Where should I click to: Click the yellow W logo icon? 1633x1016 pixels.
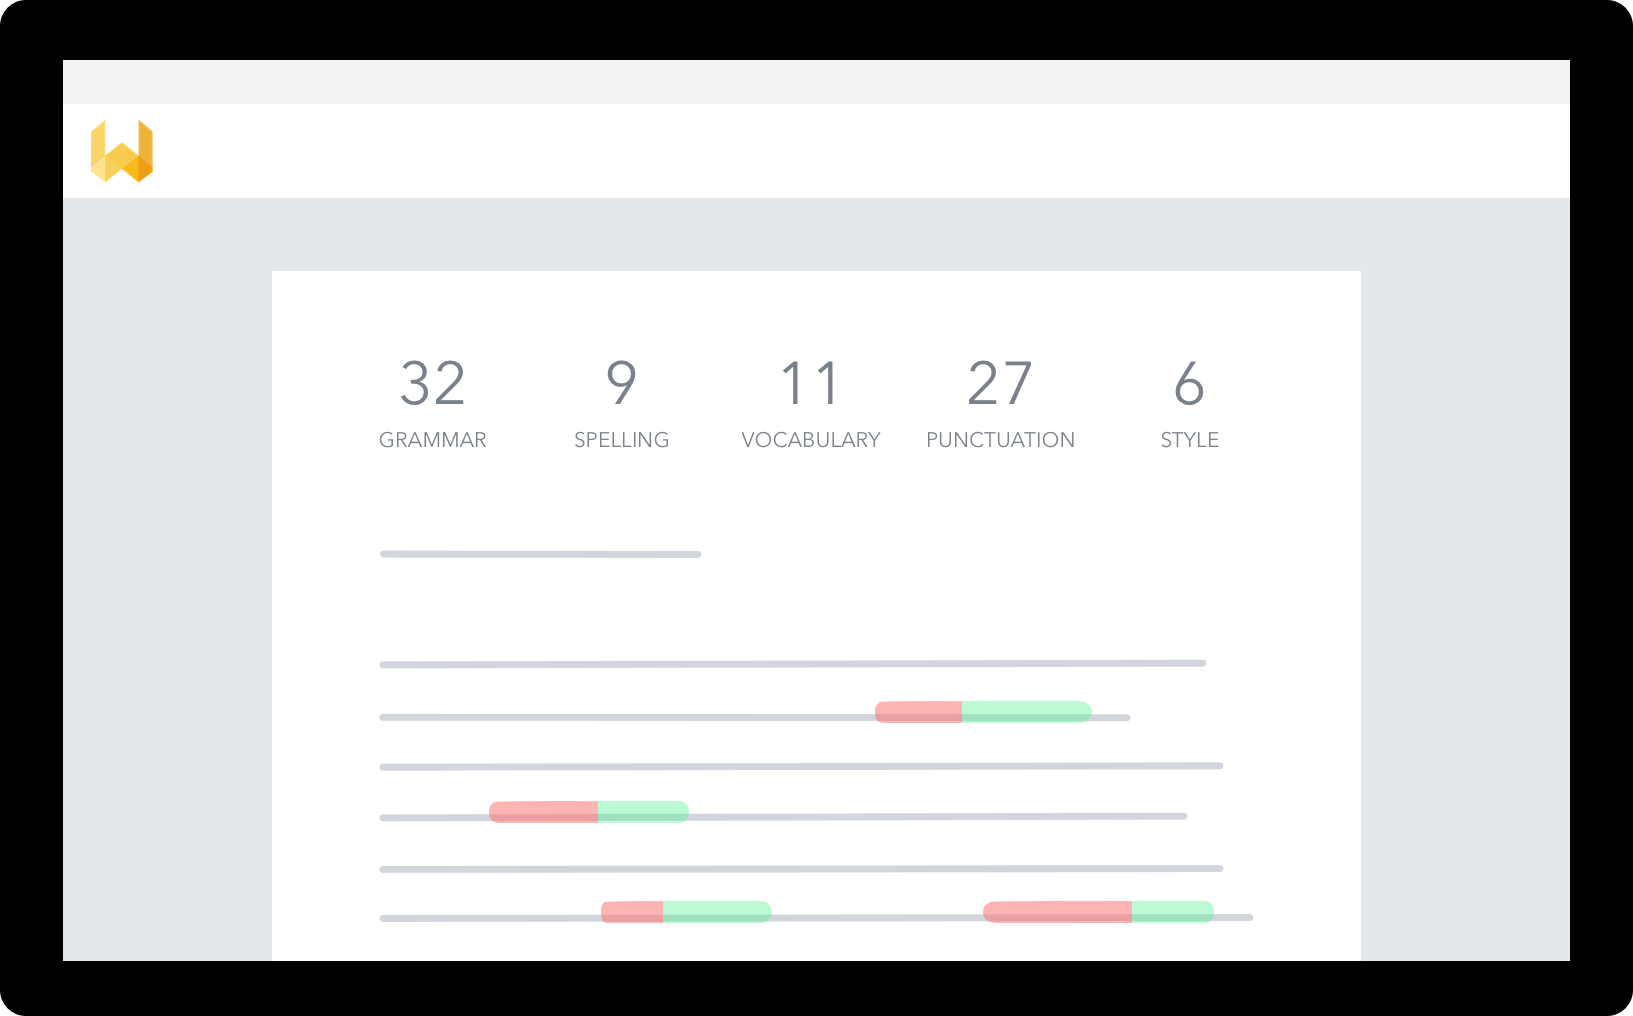coord(123,148)
